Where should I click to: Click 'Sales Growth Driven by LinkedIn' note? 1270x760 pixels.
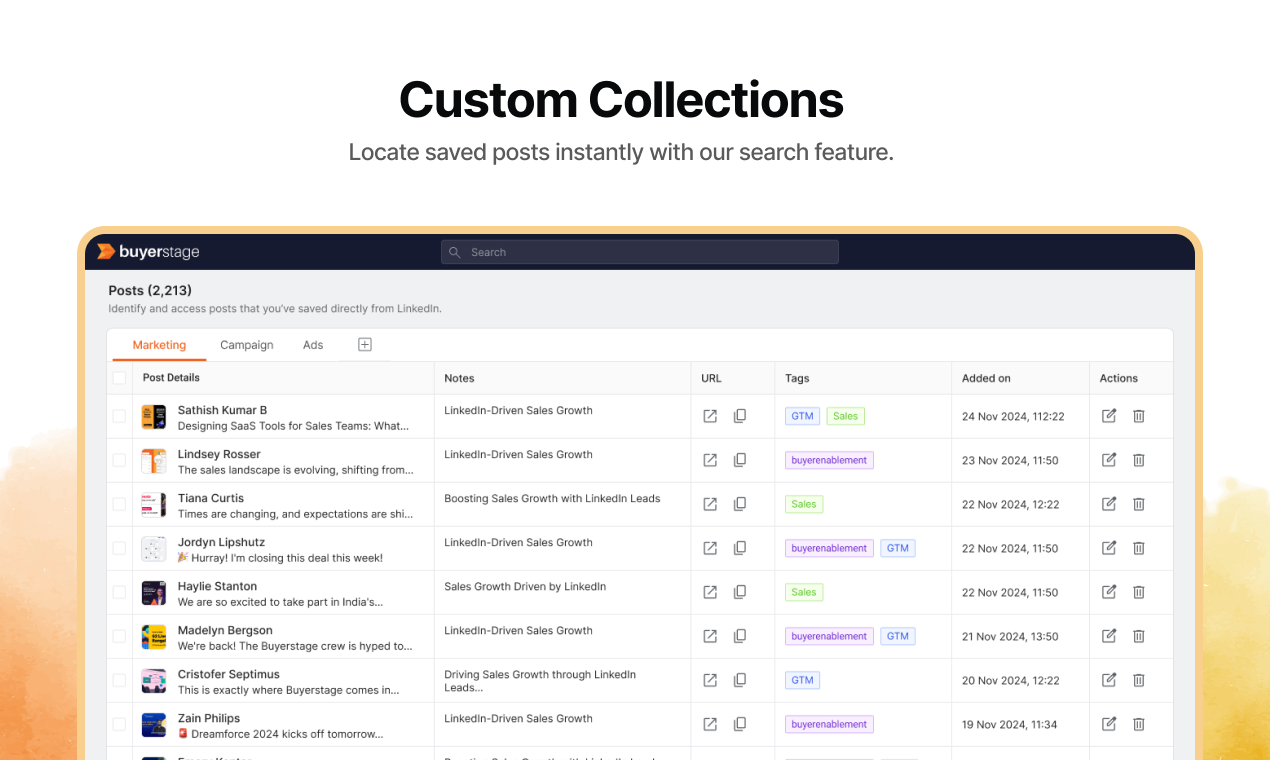point(525,586)
